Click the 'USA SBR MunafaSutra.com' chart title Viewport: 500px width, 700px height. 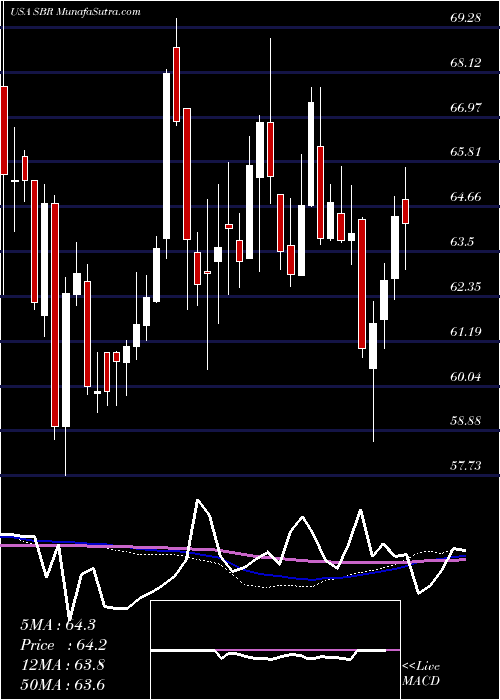pyautogui.click(x=75, y=11)
